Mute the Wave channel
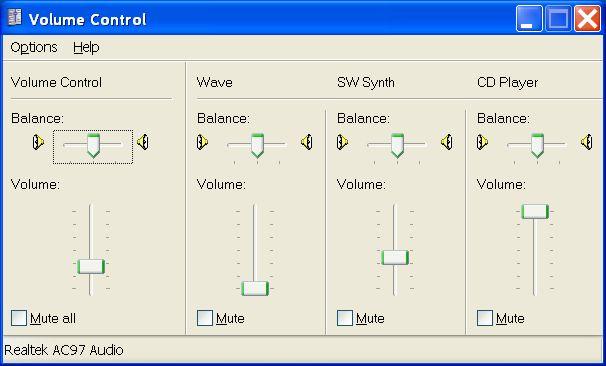This screenshot has height=366, width=606. pos(205,318)
